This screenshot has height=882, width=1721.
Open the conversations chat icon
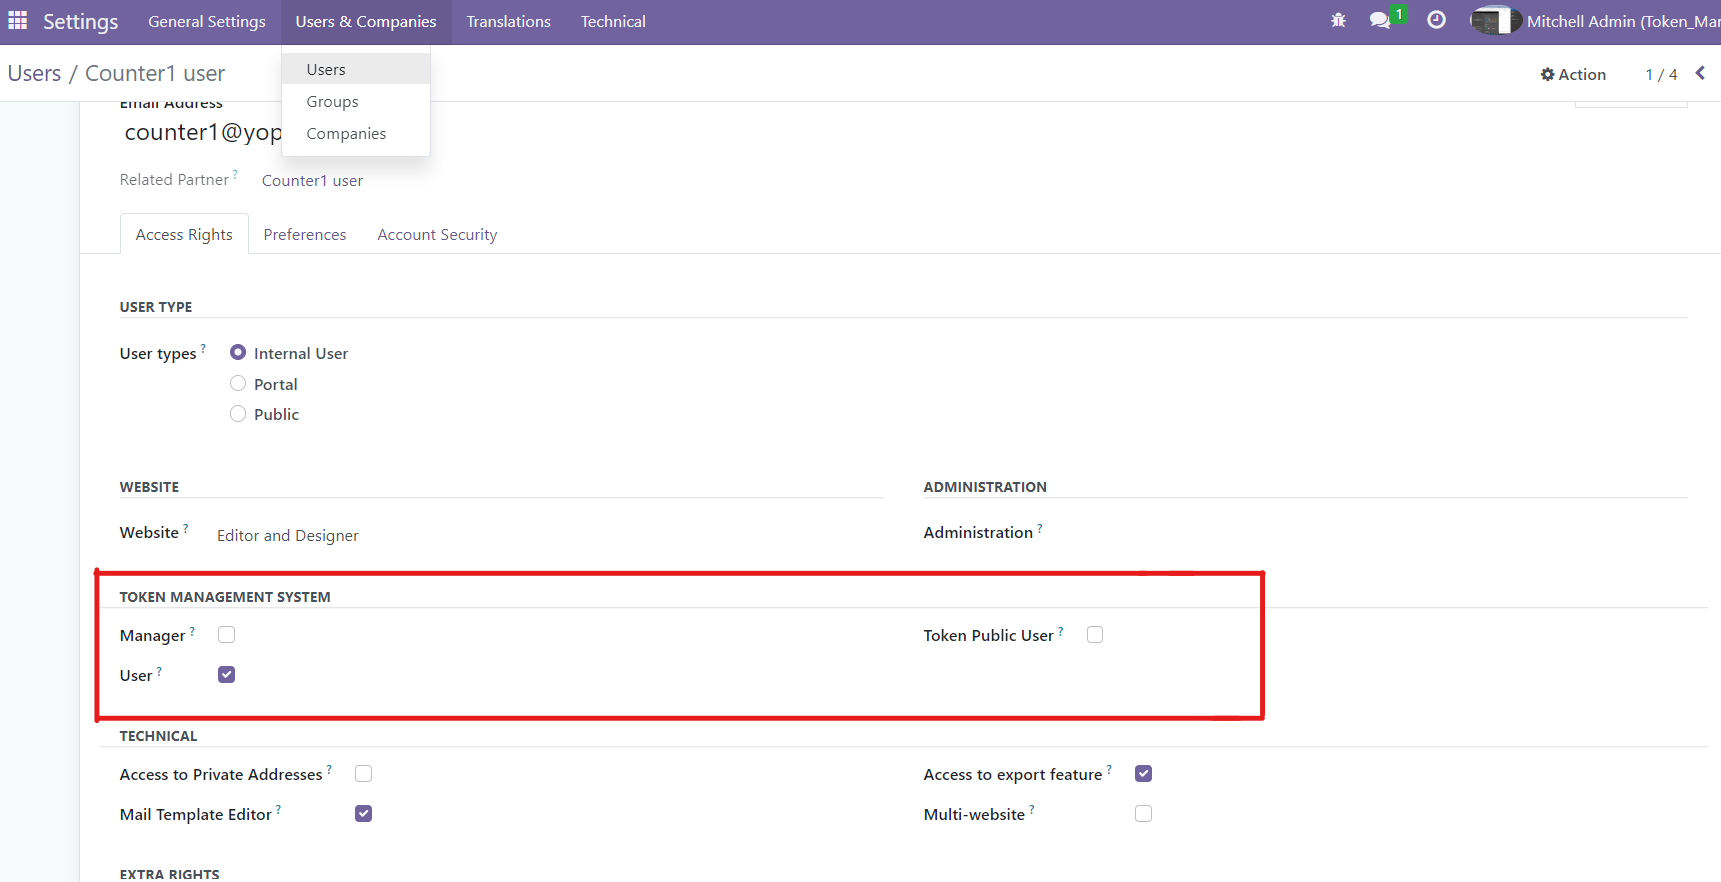point(1380,21)
